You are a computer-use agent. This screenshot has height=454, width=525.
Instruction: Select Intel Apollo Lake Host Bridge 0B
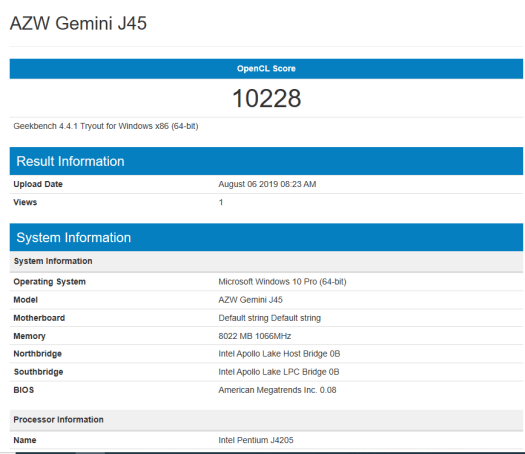pyautogui.click(x=279, y=354)
